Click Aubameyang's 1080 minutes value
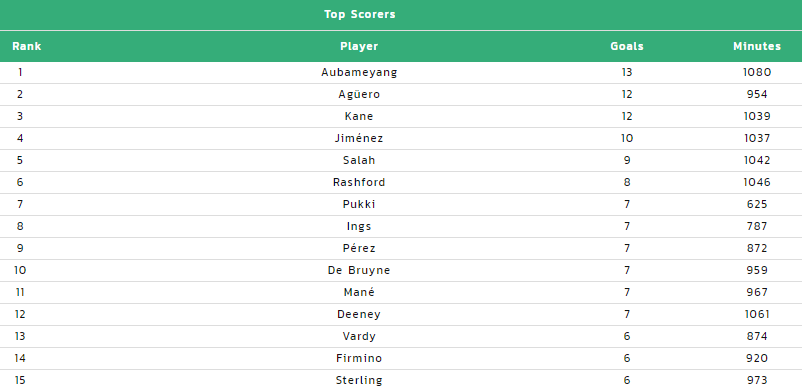The width and height of the screenshot is (802, 391). tap(757, 73)
